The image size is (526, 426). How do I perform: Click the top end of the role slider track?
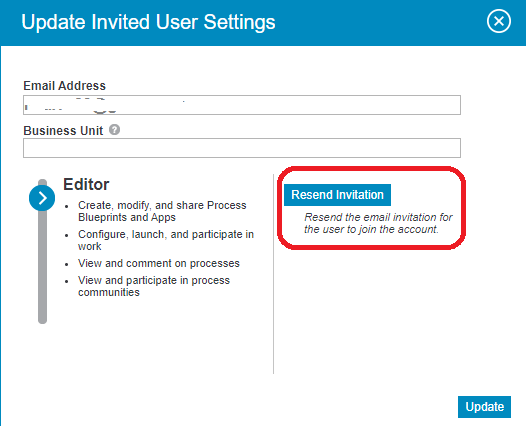pos(42,182)
